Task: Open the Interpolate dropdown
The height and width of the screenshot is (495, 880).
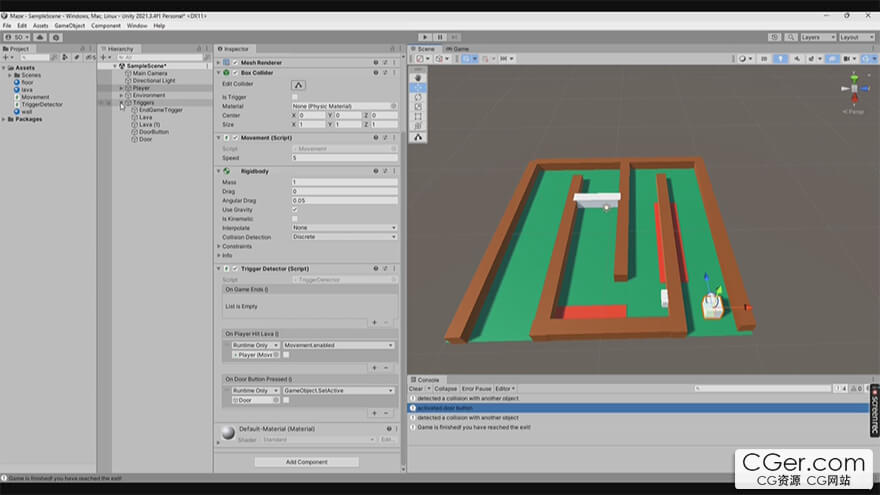Action: pyautogui.click(x=344, y=228)
